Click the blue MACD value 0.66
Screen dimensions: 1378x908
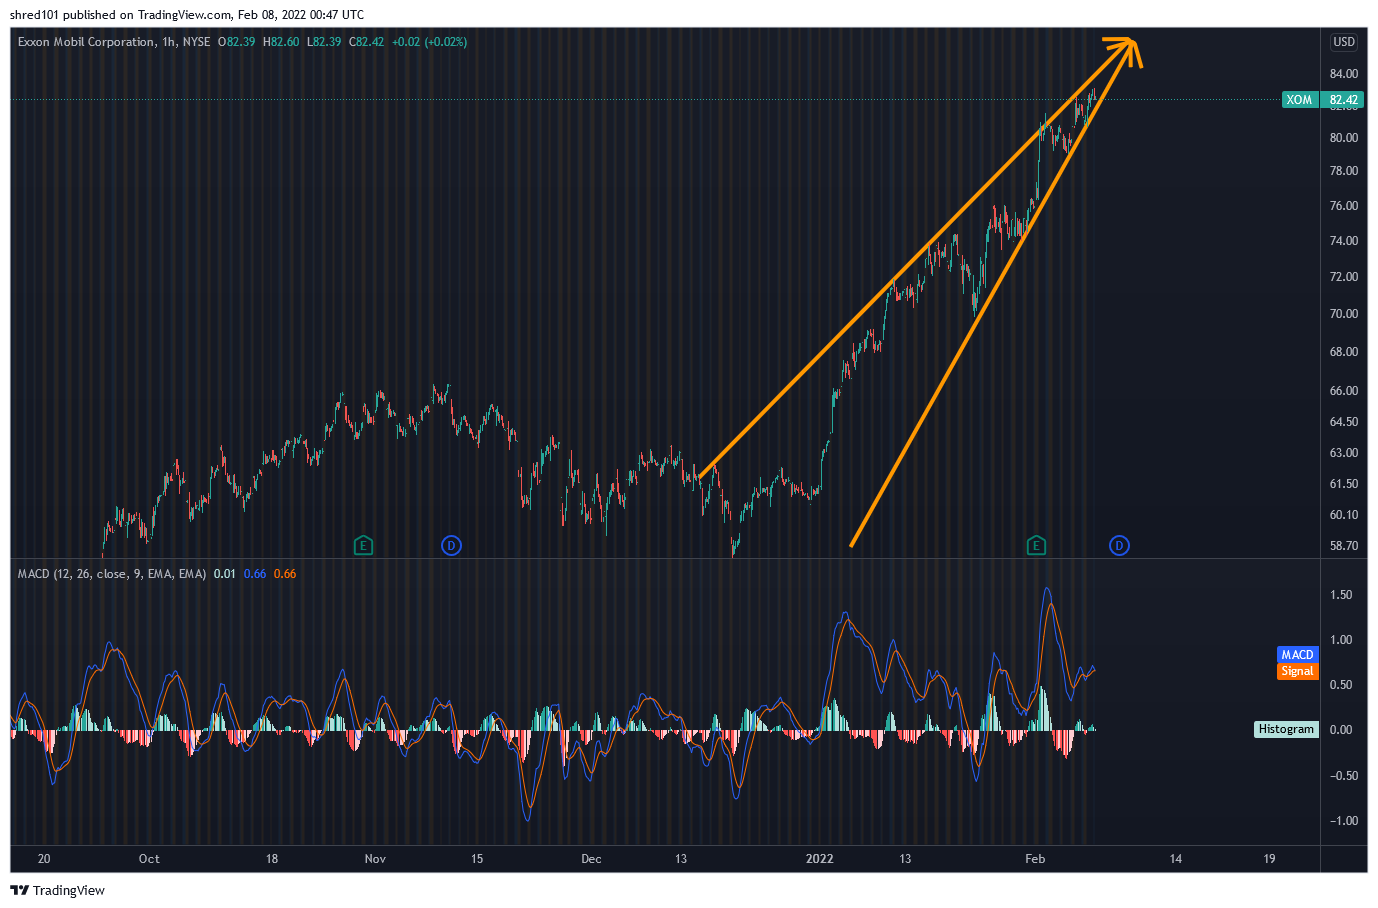click(255, 574)
